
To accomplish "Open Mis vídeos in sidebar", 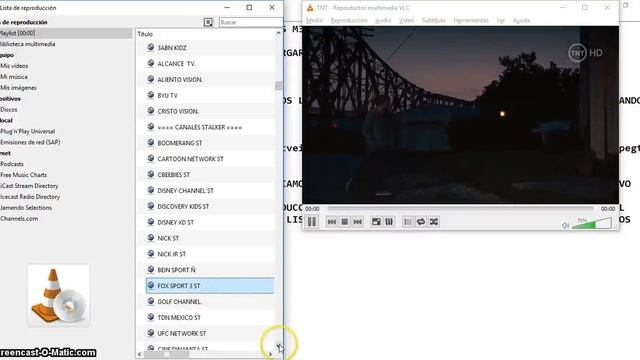I will [x=14, y=66].
